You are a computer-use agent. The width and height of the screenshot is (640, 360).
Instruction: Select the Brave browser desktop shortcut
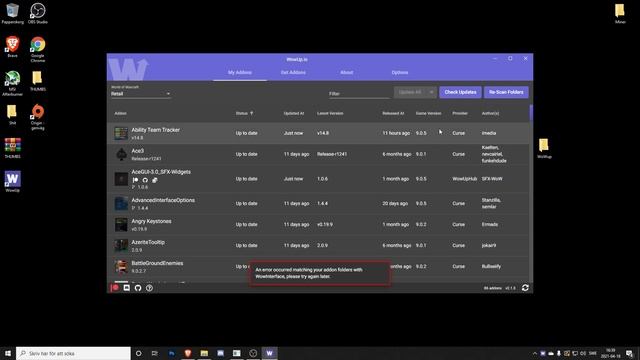(12, 47)
